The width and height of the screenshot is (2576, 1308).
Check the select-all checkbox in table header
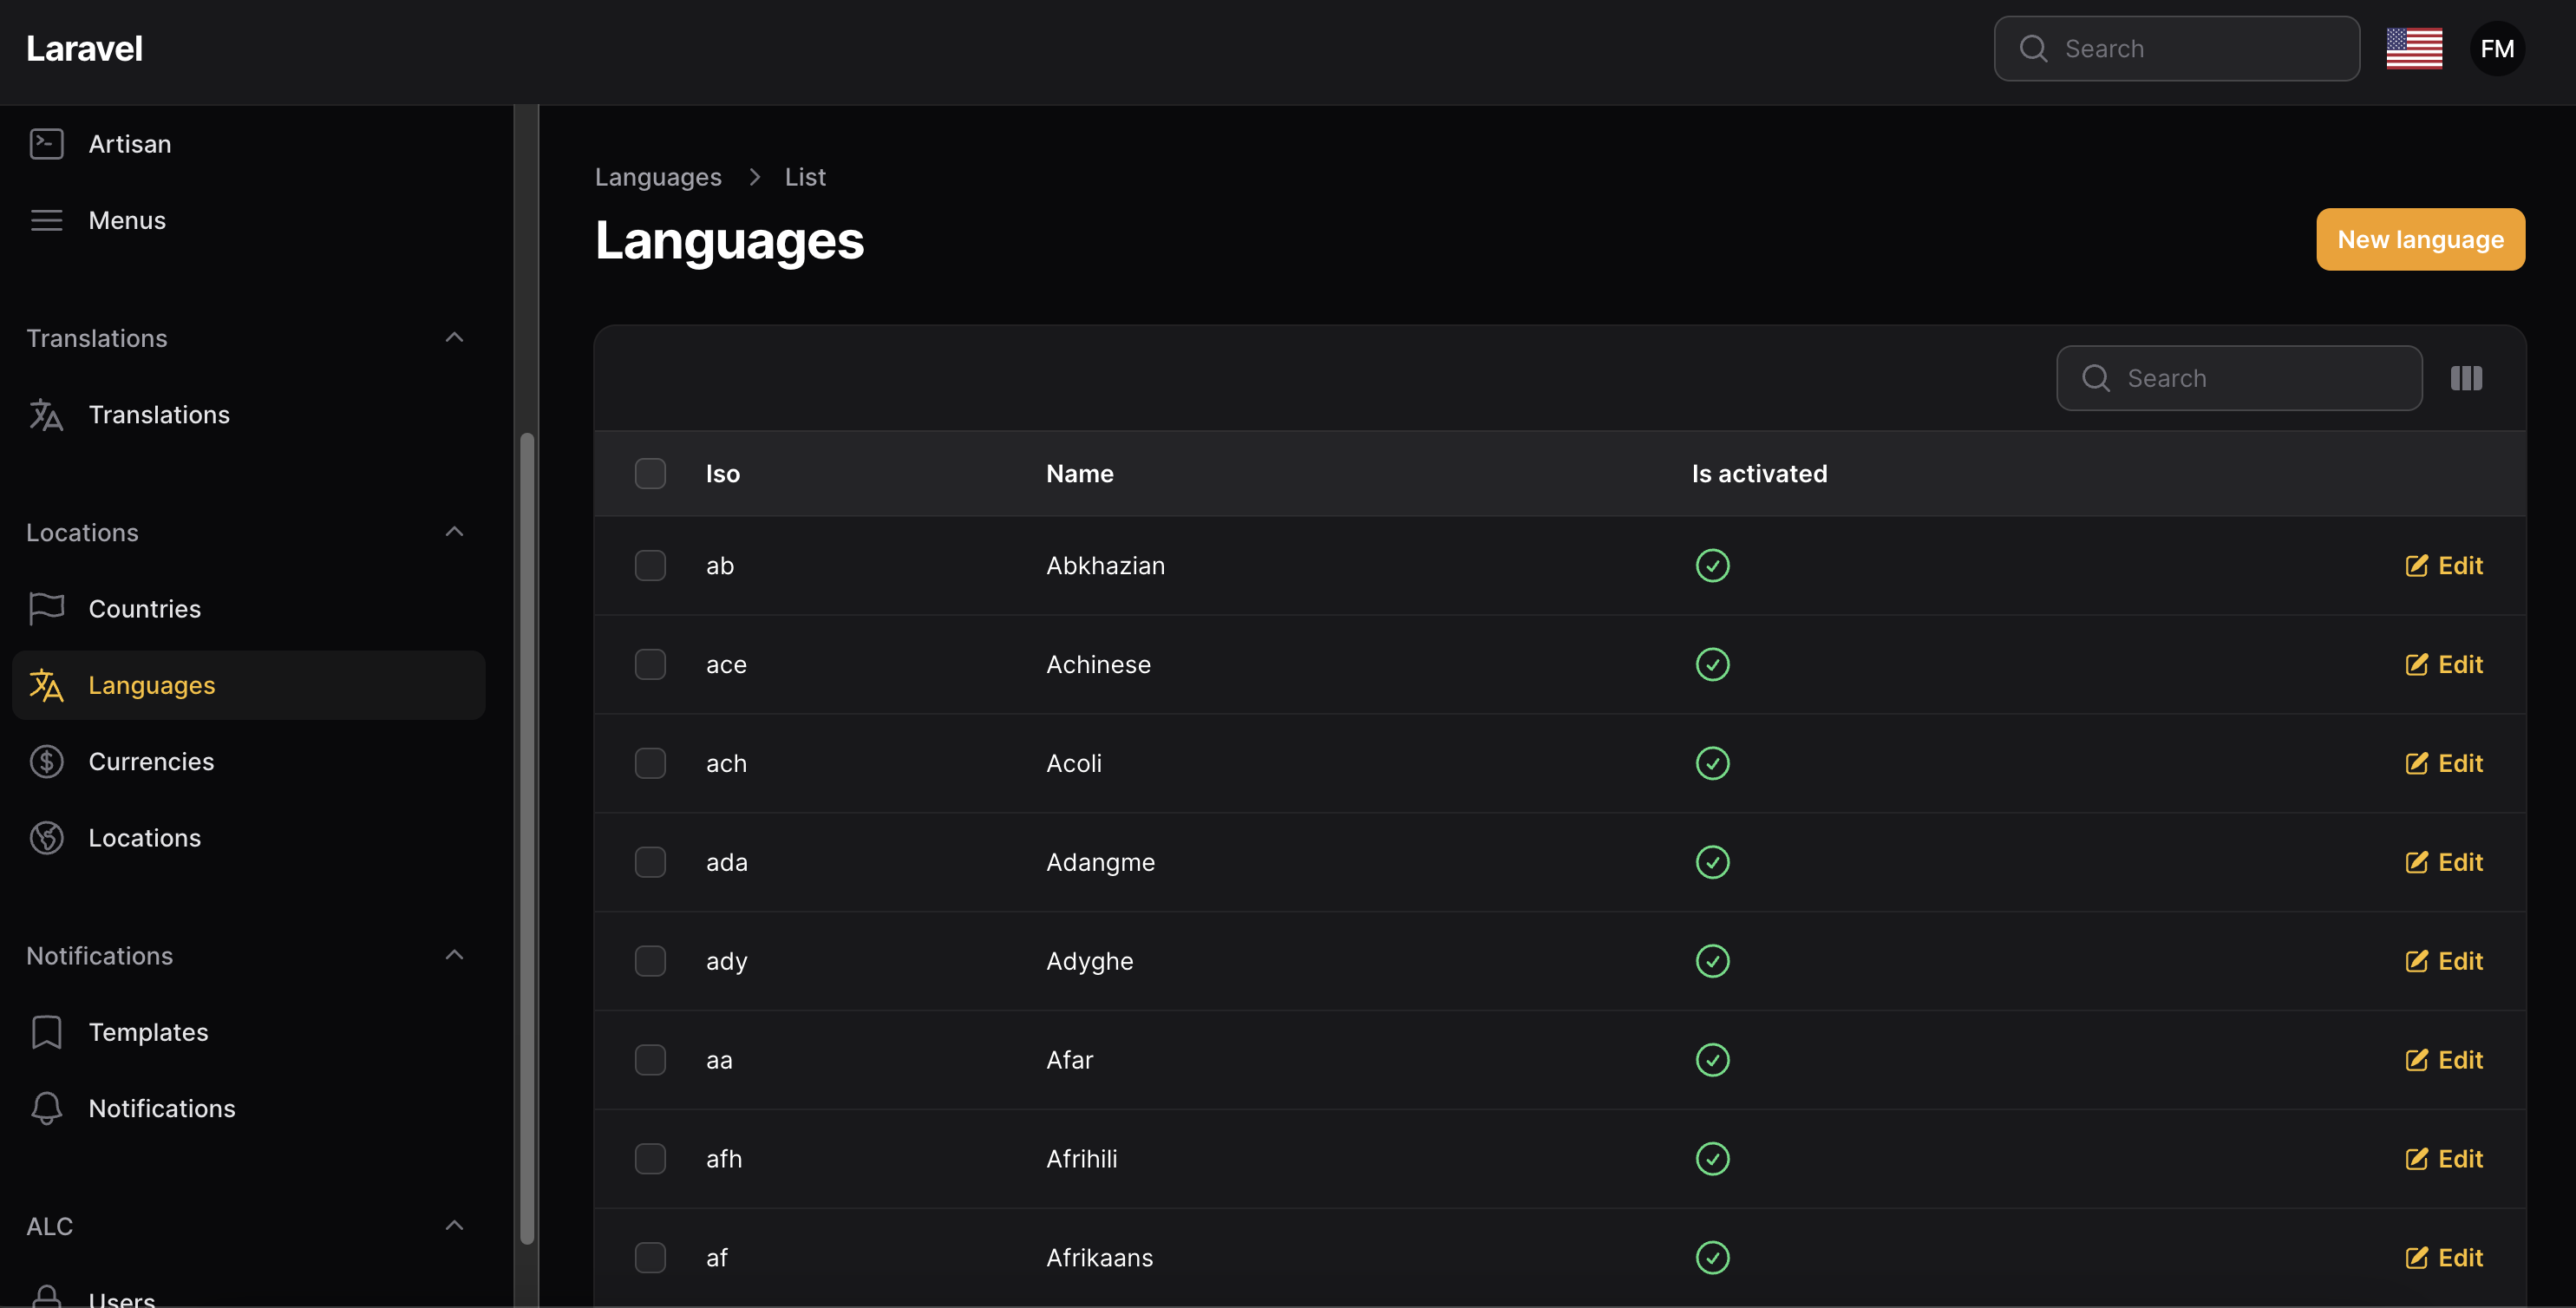[x=650, y=474]
